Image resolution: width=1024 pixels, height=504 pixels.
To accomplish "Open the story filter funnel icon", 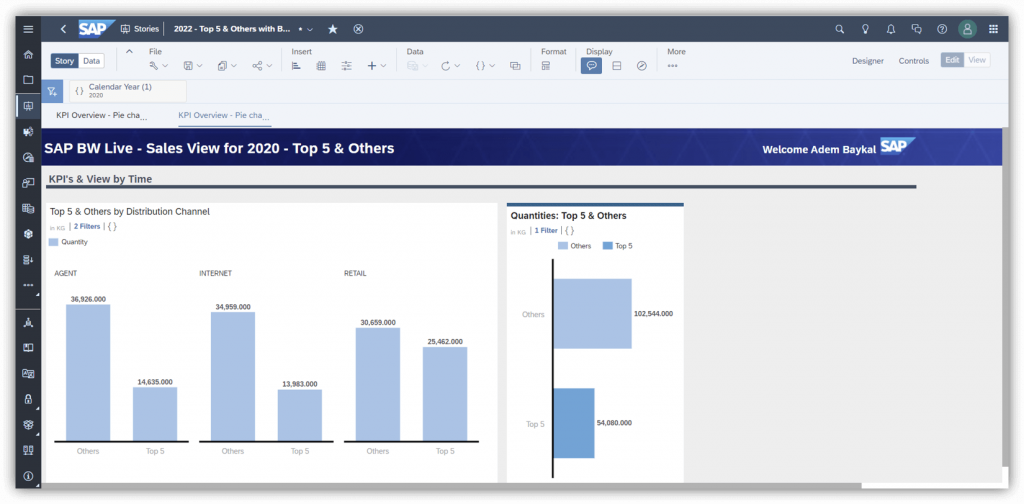I will pyautogui.click(x=52, y=91).
